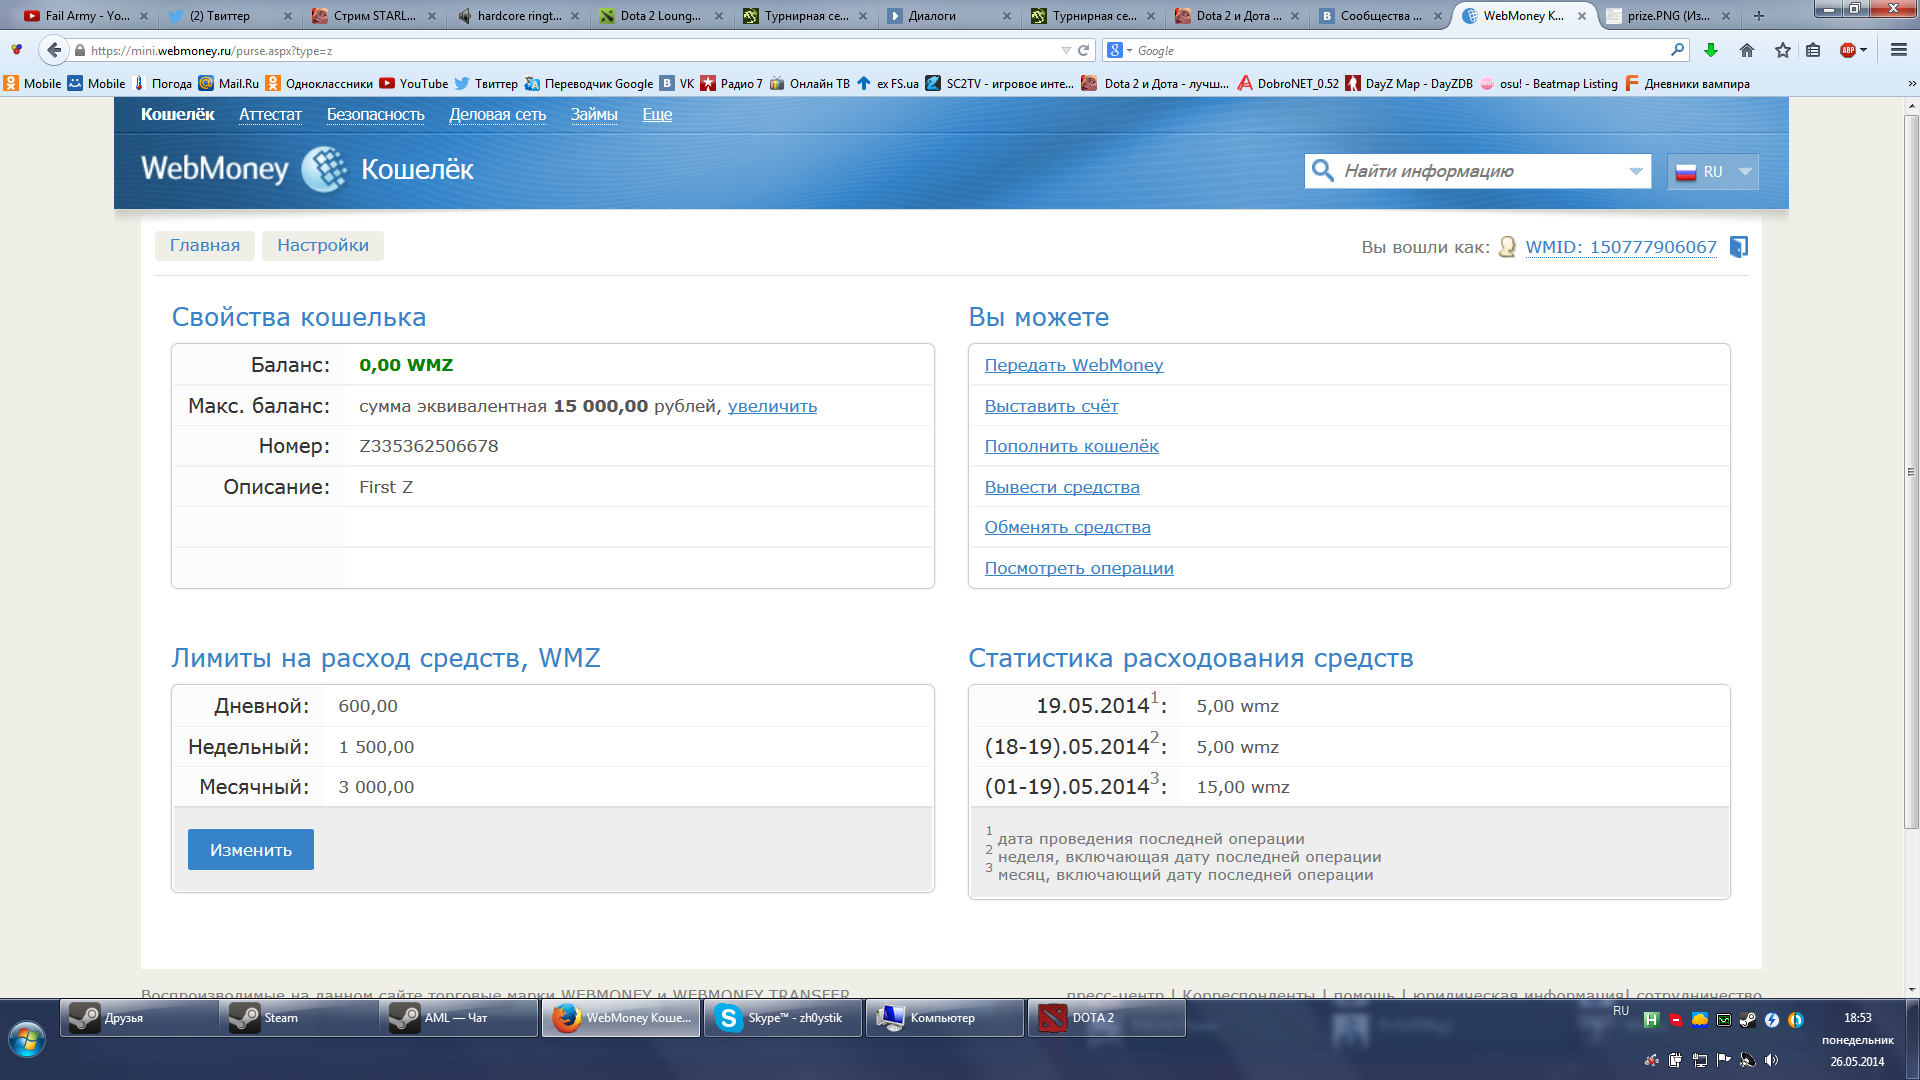The height and width of the screenshot is (1080, 1920).
Task: Click the Выставить счёт link
Action: [x=1051, y=407]
